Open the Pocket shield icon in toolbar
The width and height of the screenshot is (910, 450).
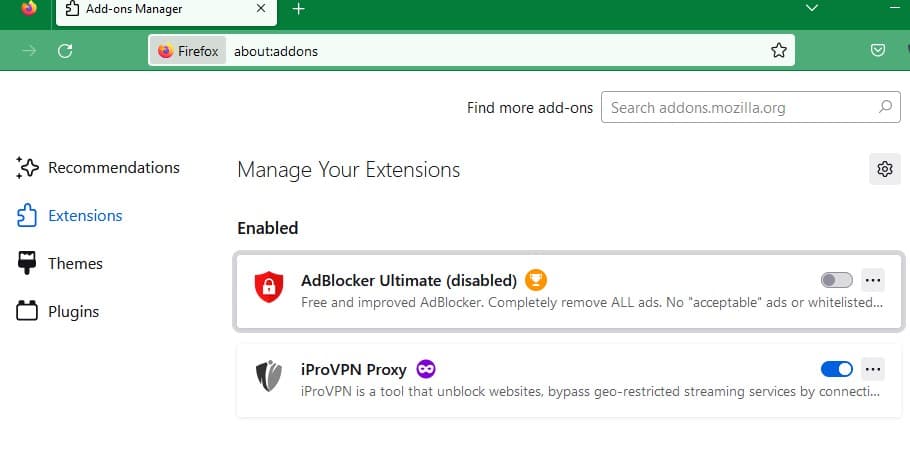878,51
